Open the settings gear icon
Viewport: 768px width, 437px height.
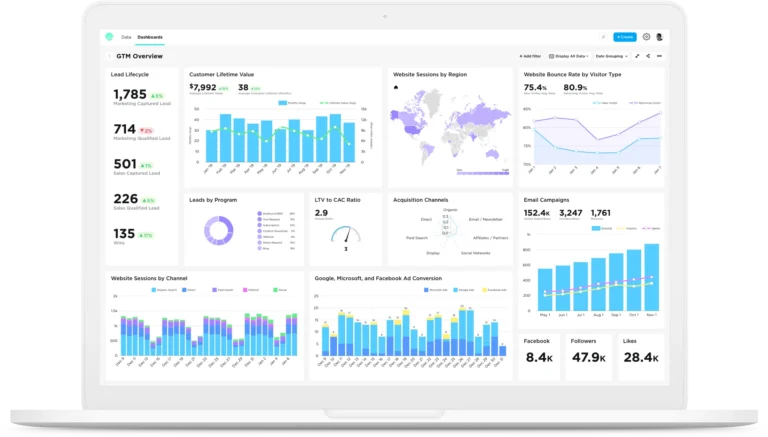point(647,37)
